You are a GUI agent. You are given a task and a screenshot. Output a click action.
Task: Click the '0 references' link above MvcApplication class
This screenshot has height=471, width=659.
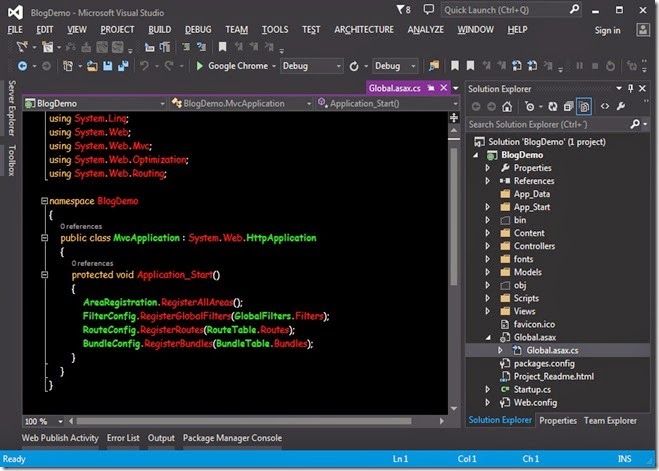(80, 227)
